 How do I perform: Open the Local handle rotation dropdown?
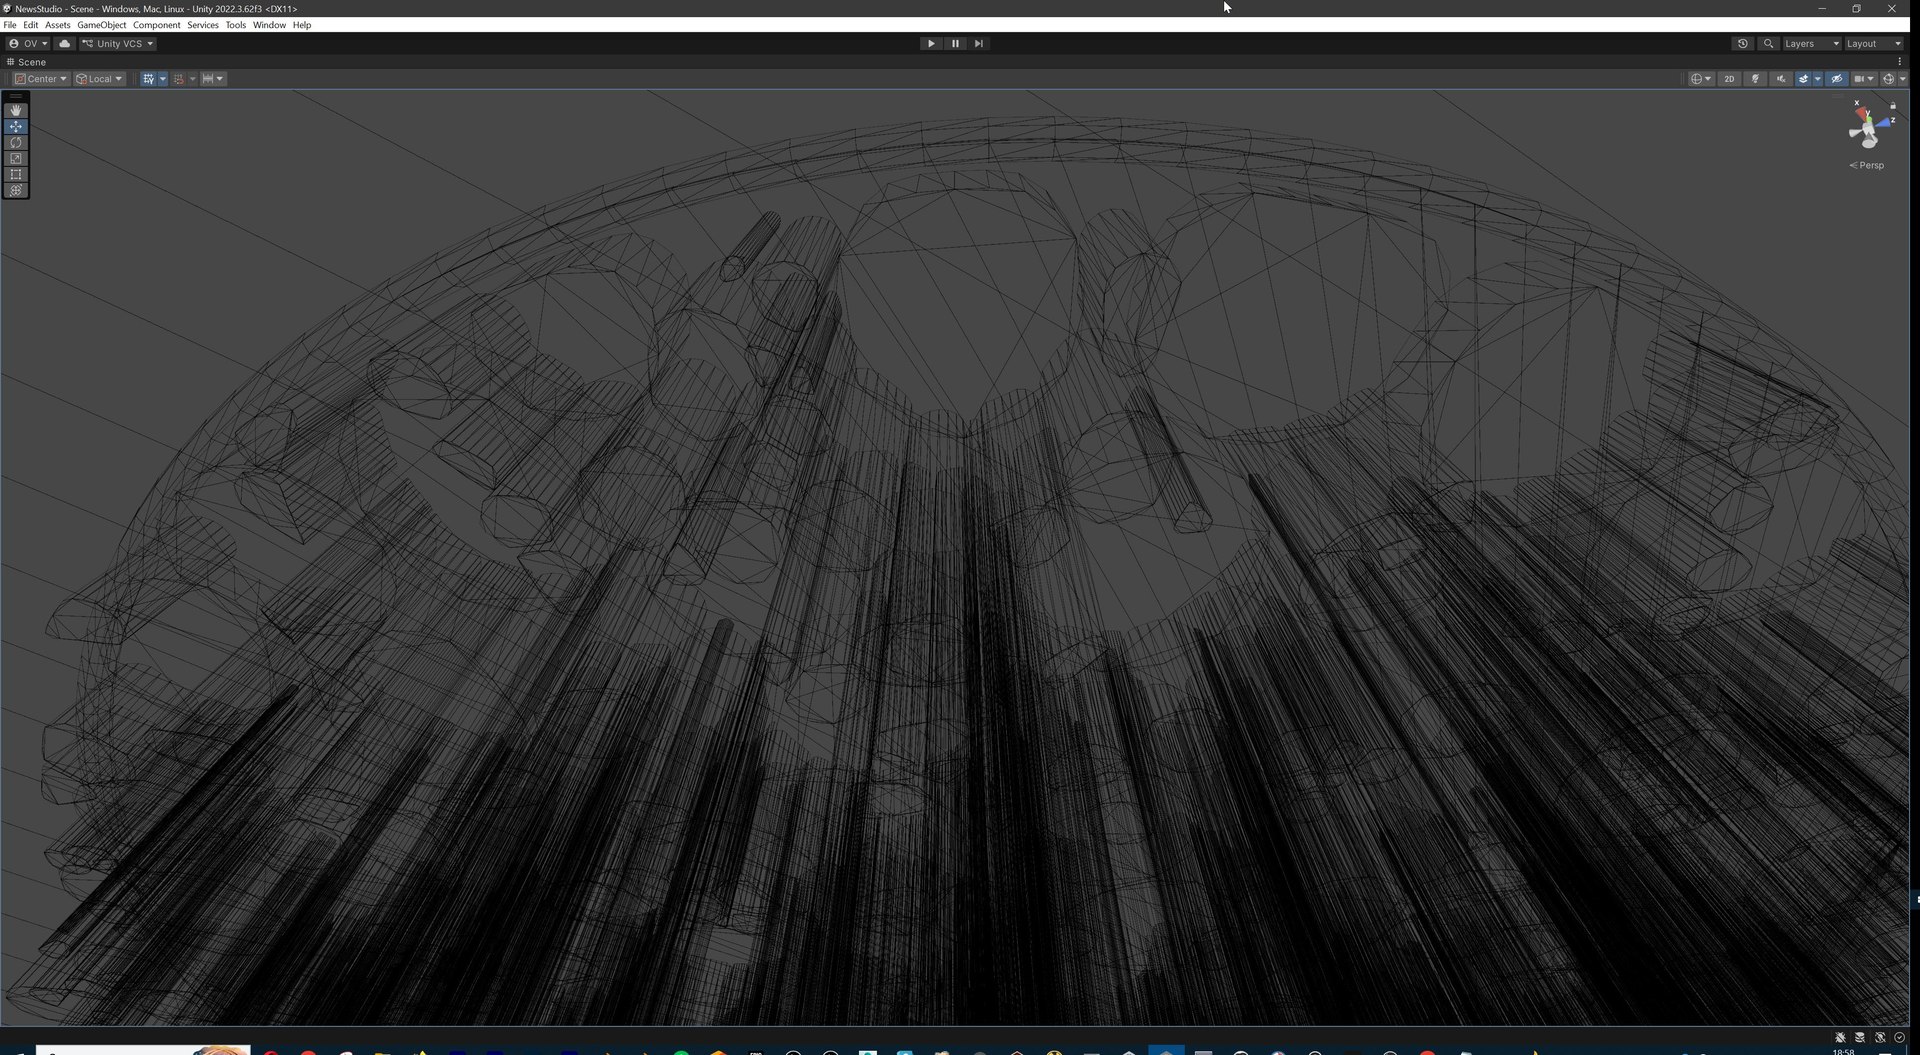pyautogui.click(x=99, y=79)
